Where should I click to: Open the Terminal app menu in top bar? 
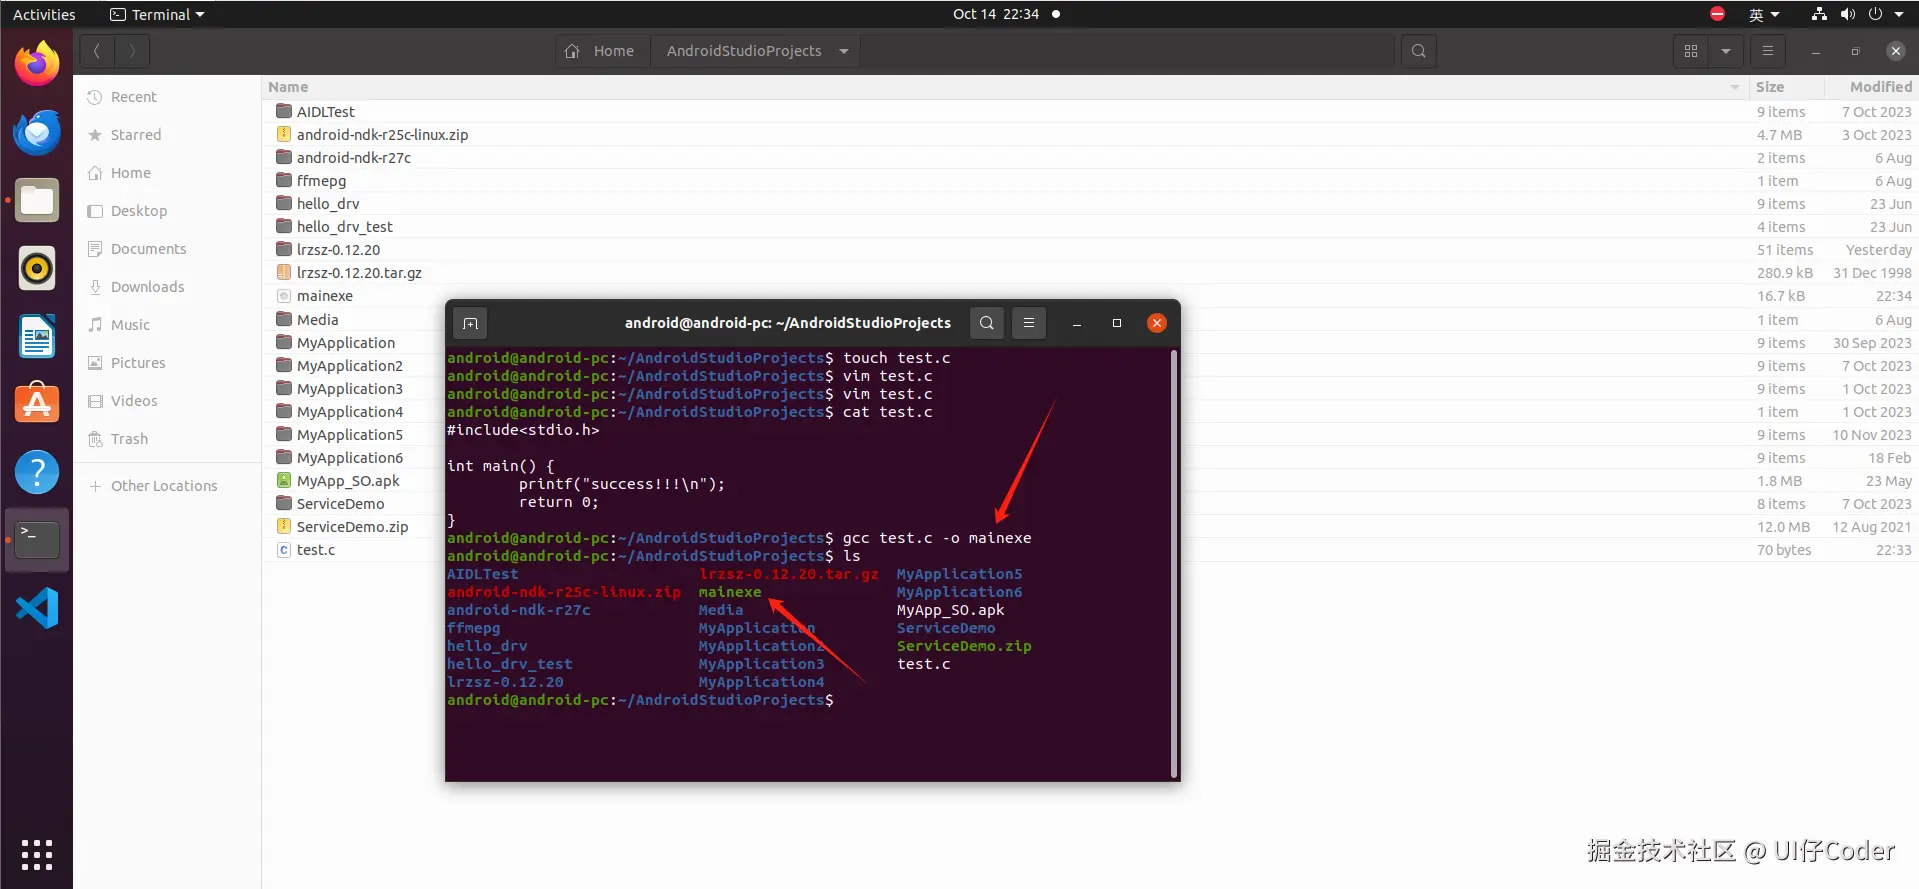tap(157, 14)
